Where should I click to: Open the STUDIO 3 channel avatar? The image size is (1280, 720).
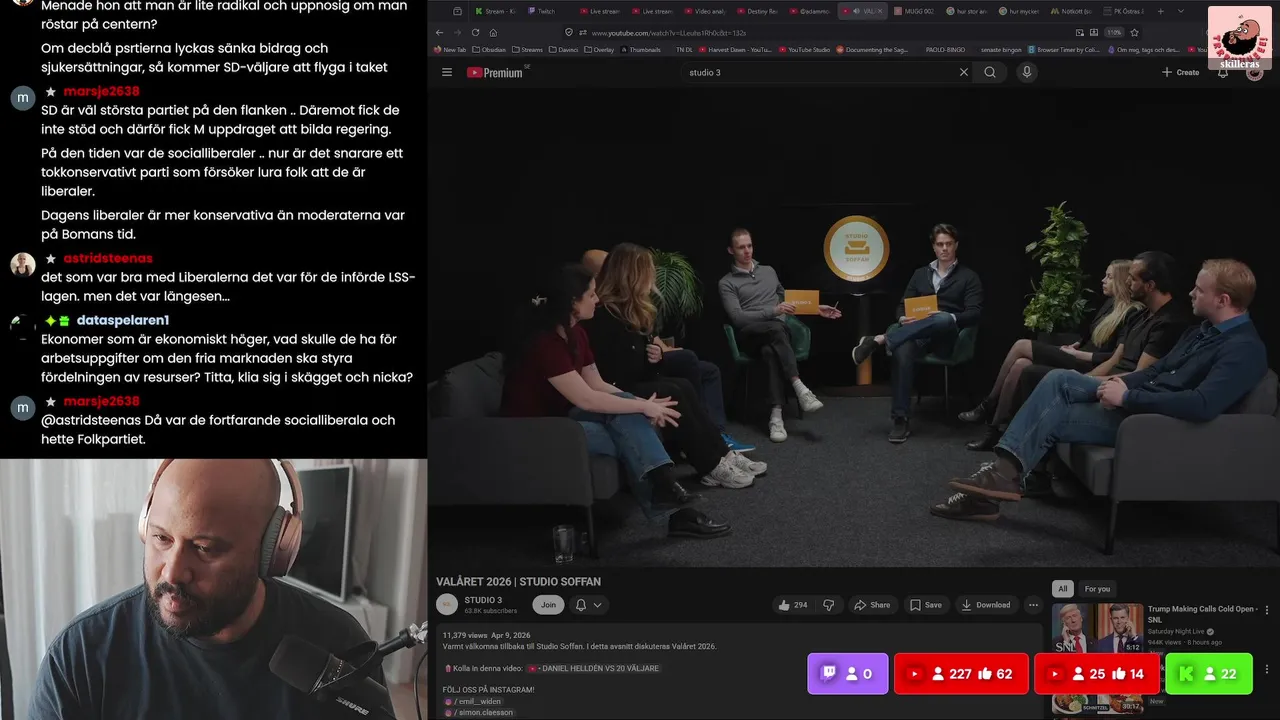pyautogui.click(x=447, y=604)
